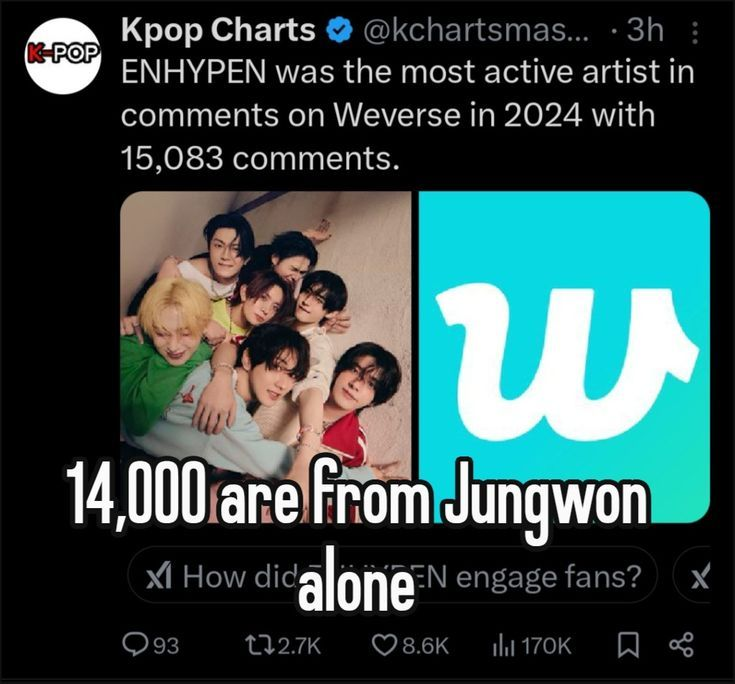Ask Grok how ENHYPEN engaged fans
Viewport: 735px width, 684px height.
(x=392, y=575)
